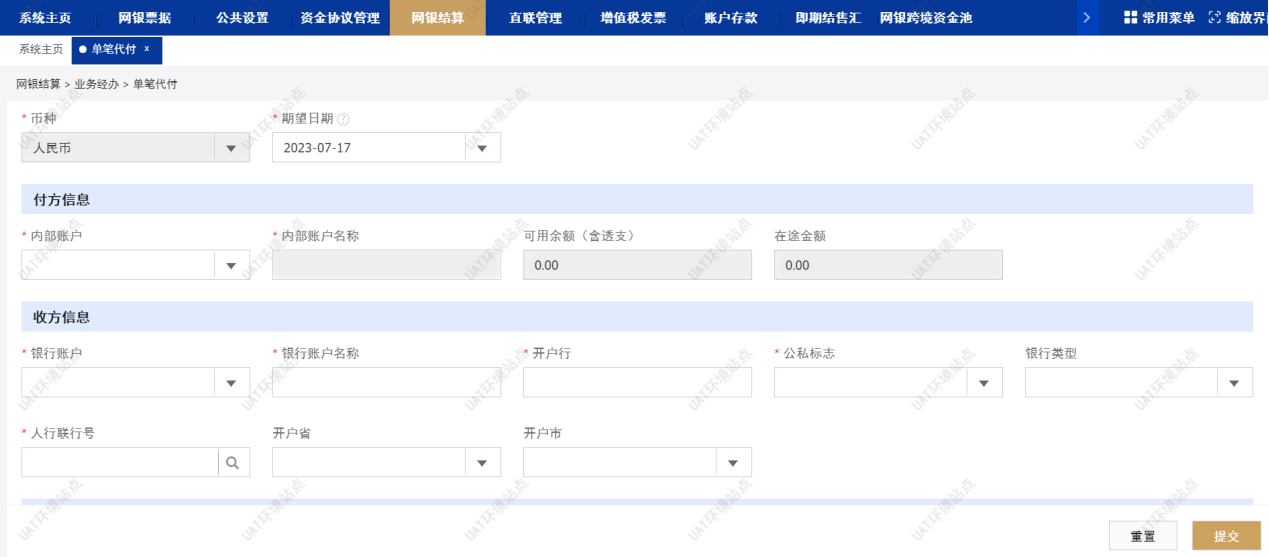The image size is (1269, 557).
Task: Click the 常用菜单 grid icon
Action: point(1130,18)
